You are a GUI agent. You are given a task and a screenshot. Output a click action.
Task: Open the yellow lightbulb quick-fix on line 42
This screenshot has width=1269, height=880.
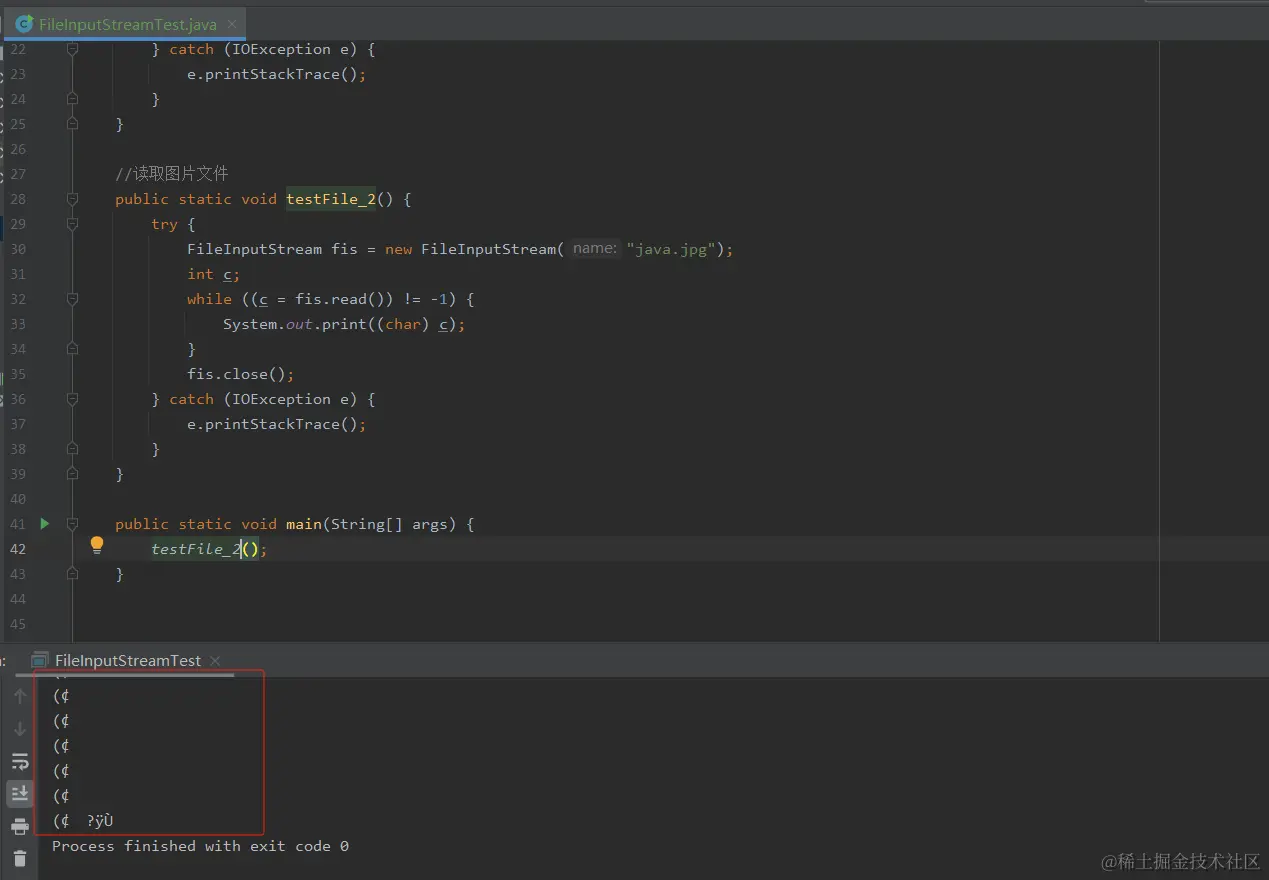tap(97, 545)
